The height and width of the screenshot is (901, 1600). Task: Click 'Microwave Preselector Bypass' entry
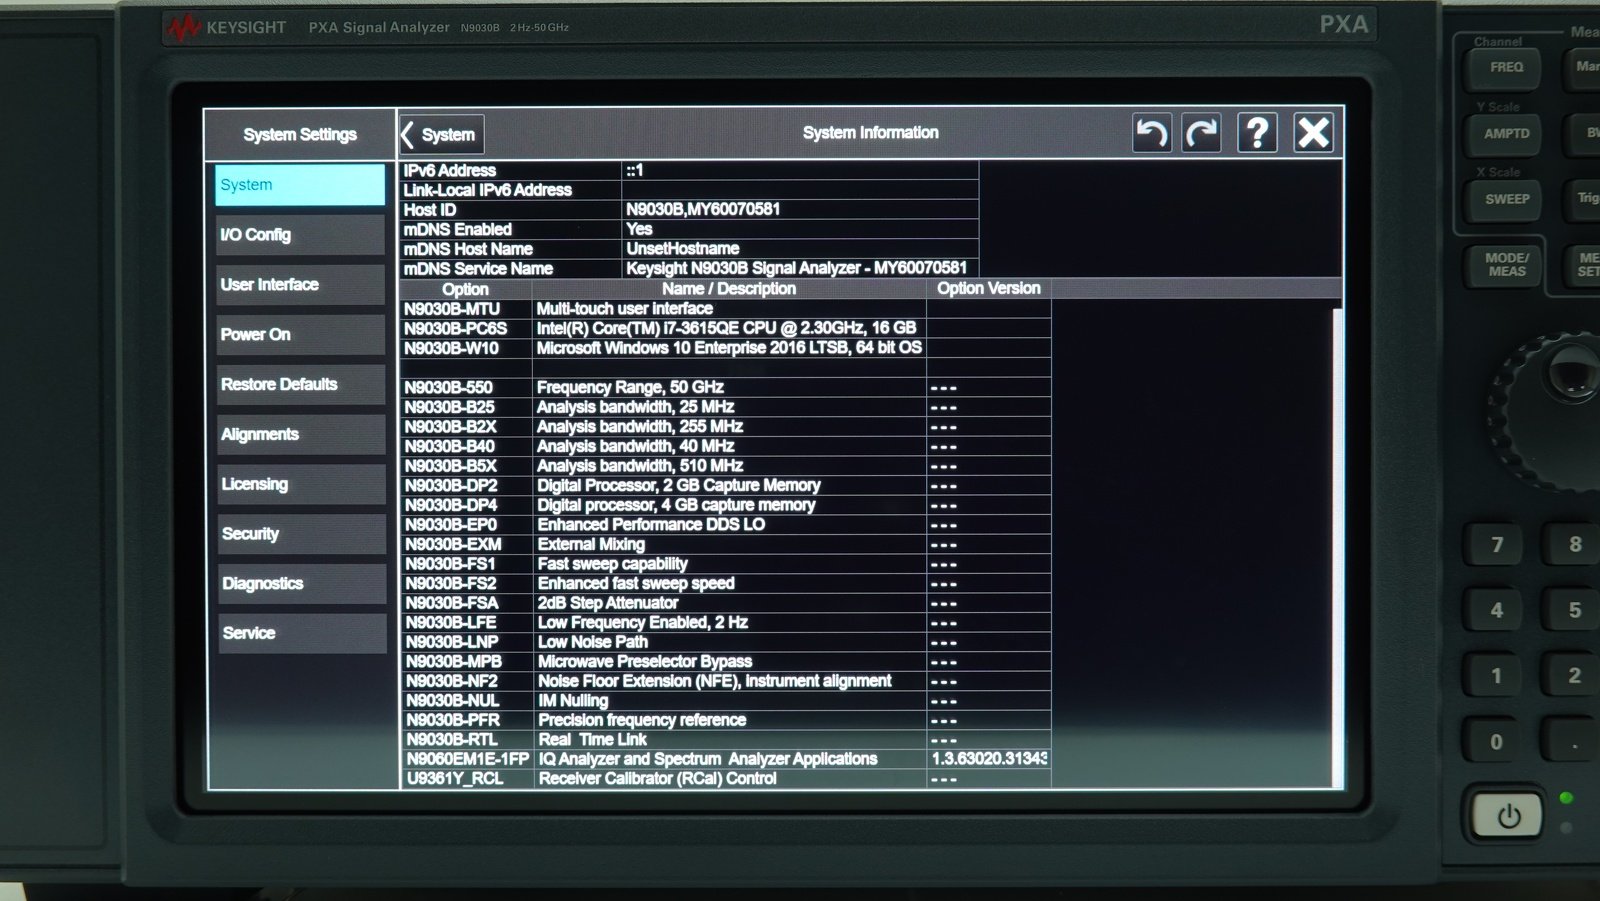(x=645, y=661)
